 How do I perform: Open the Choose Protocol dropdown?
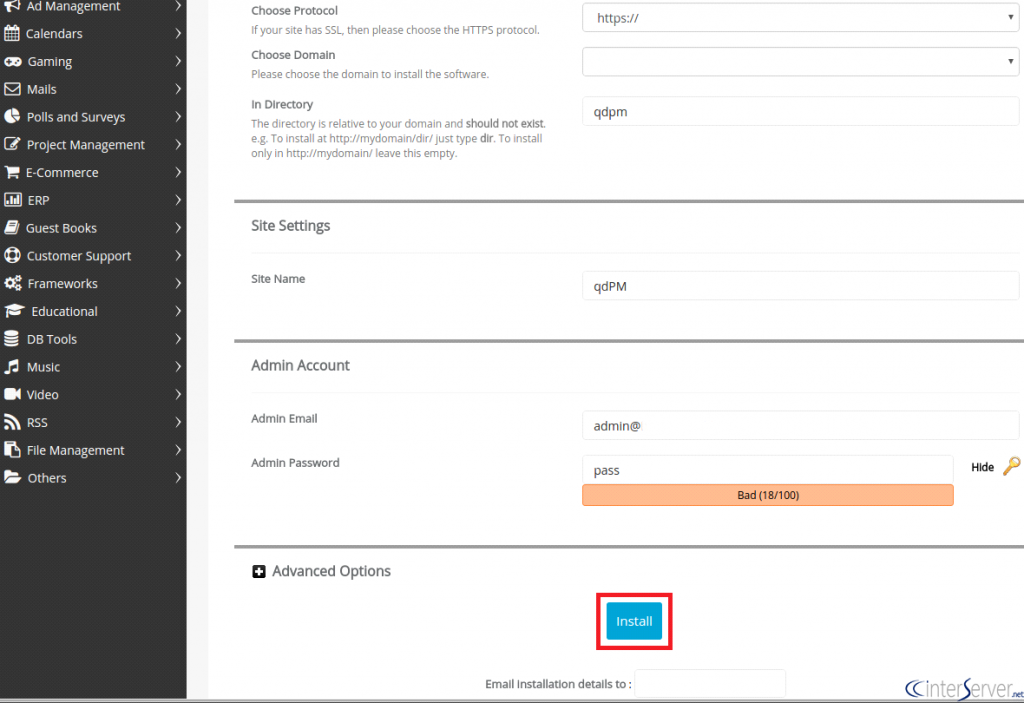(x=800, y=18)
